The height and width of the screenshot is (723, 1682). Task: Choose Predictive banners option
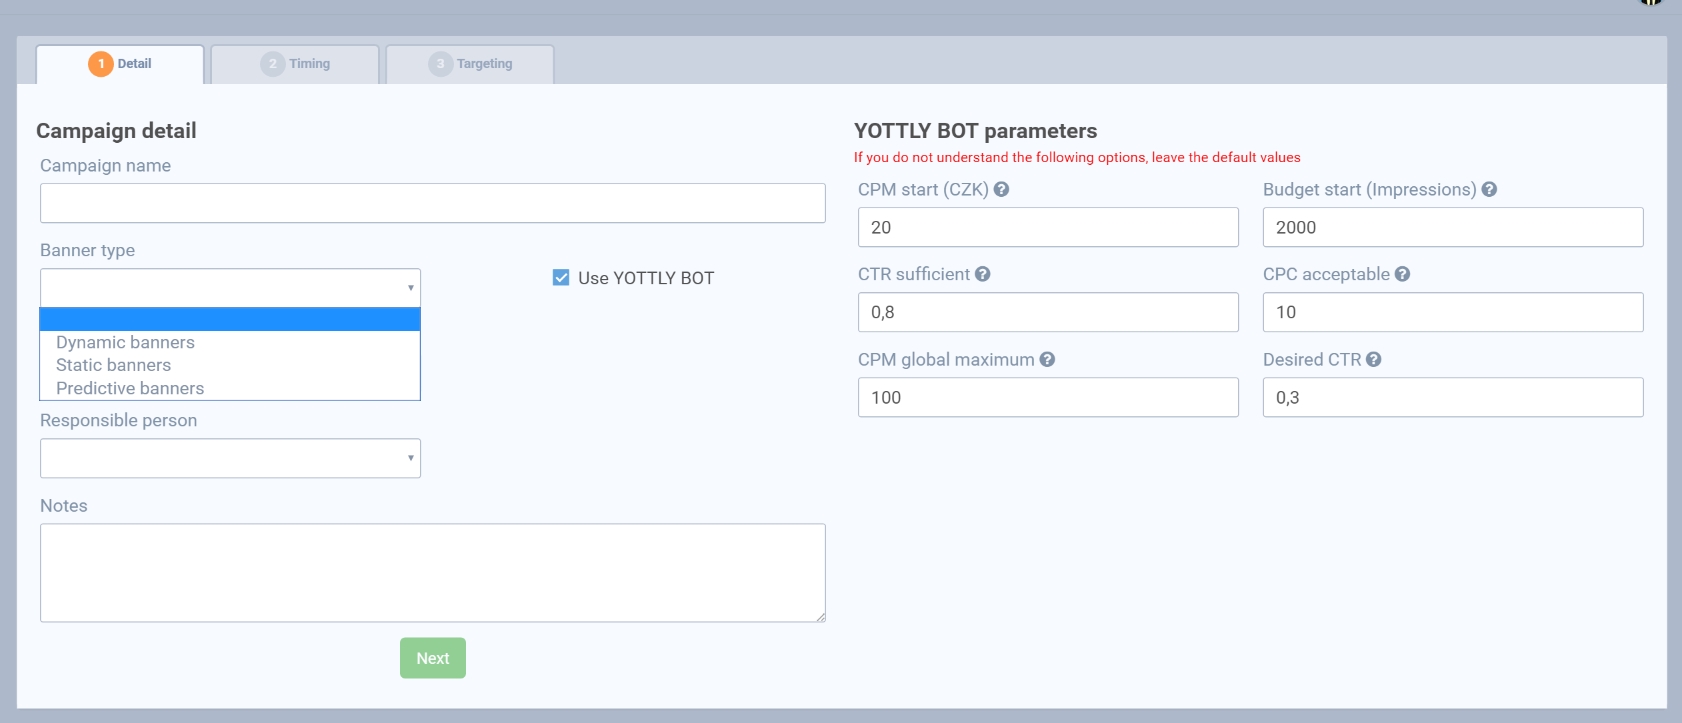tap(230, 388)
